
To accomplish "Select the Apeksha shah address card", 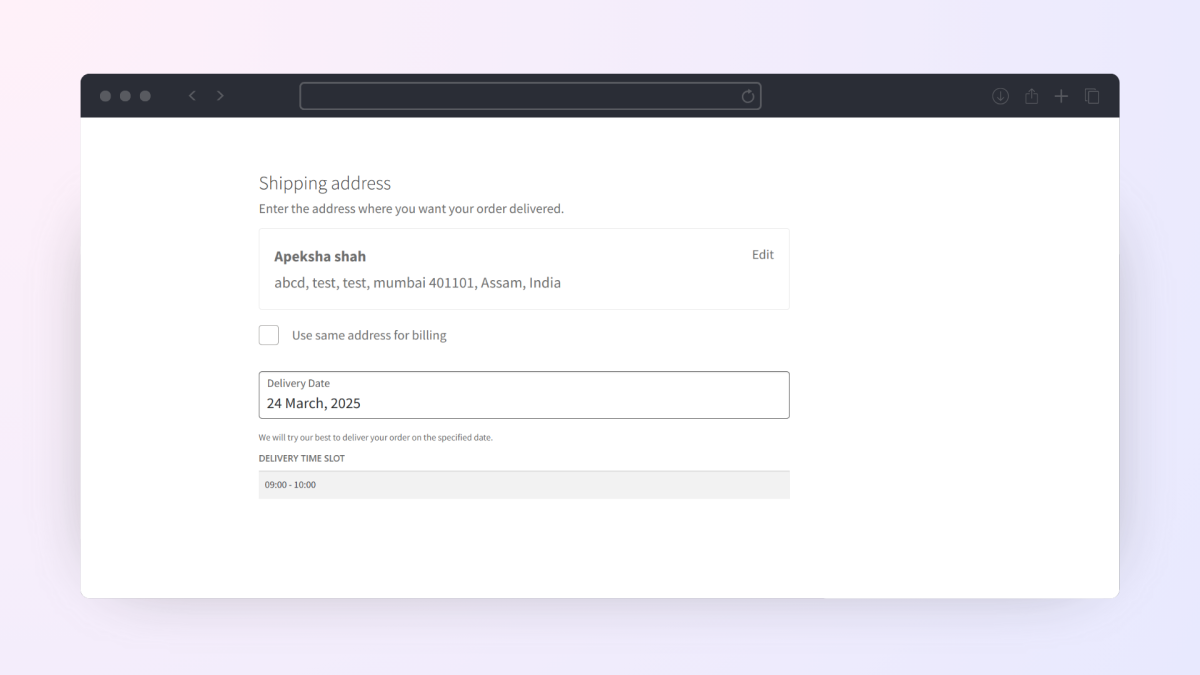I will point(524,269).
